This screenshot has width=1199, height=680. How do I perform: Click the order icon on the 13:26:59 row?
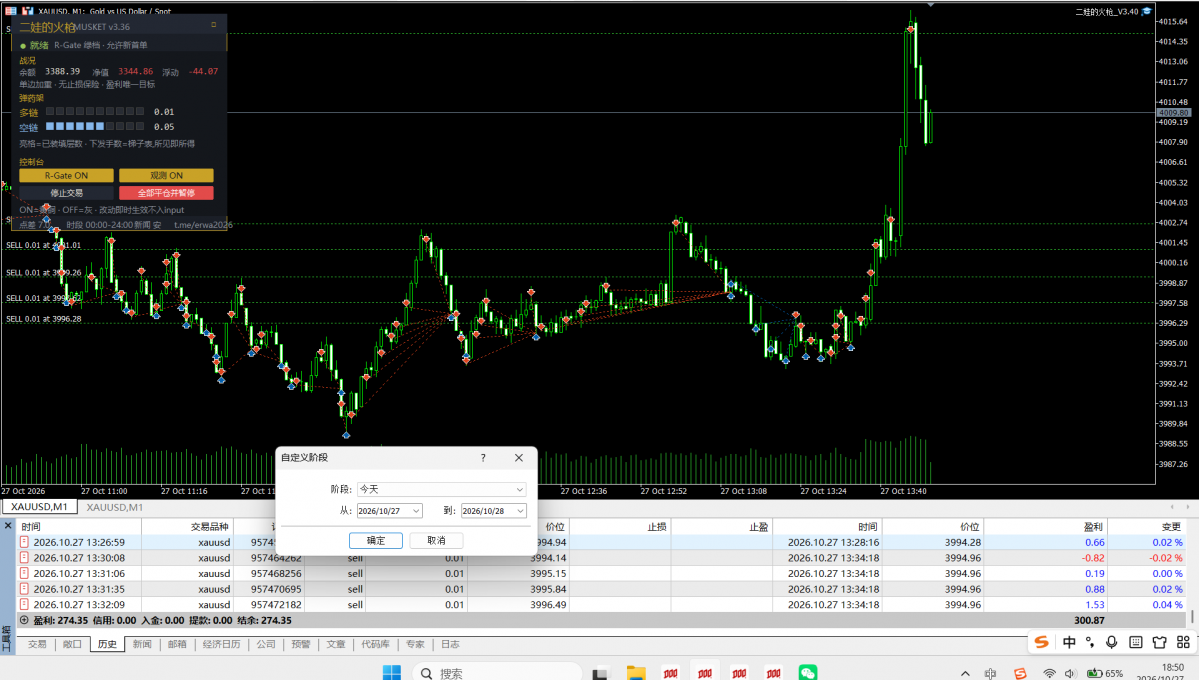pyautogui.click(x=24, y=542)
